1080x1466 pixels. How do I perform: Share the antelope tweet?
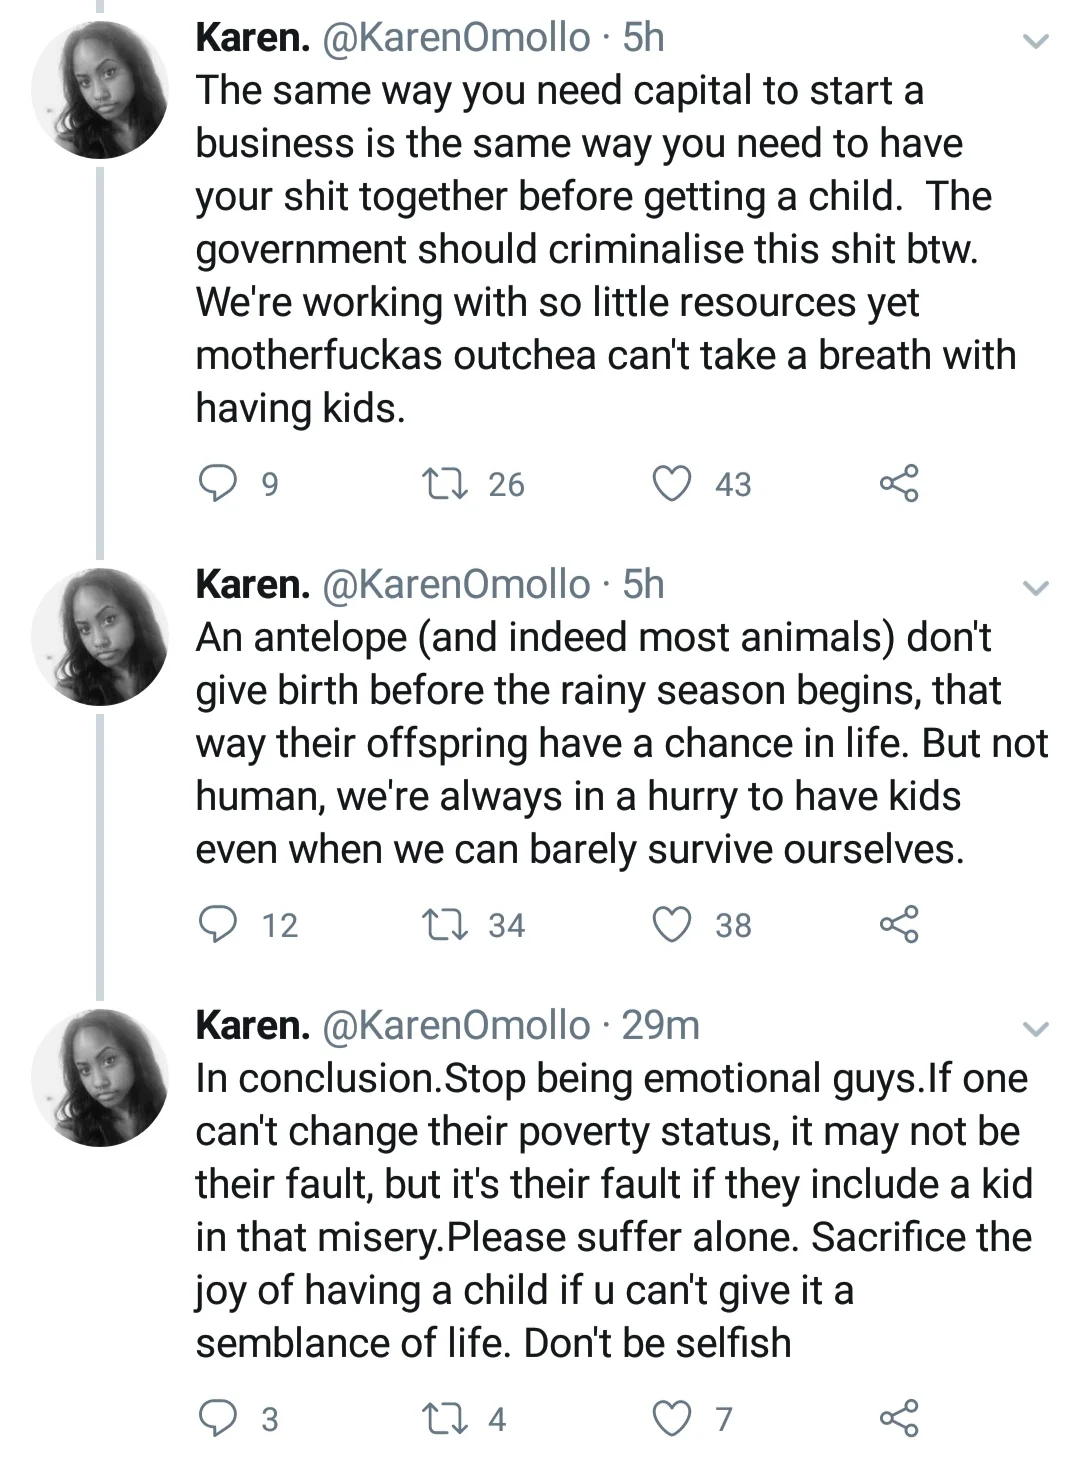coord(898,925)
